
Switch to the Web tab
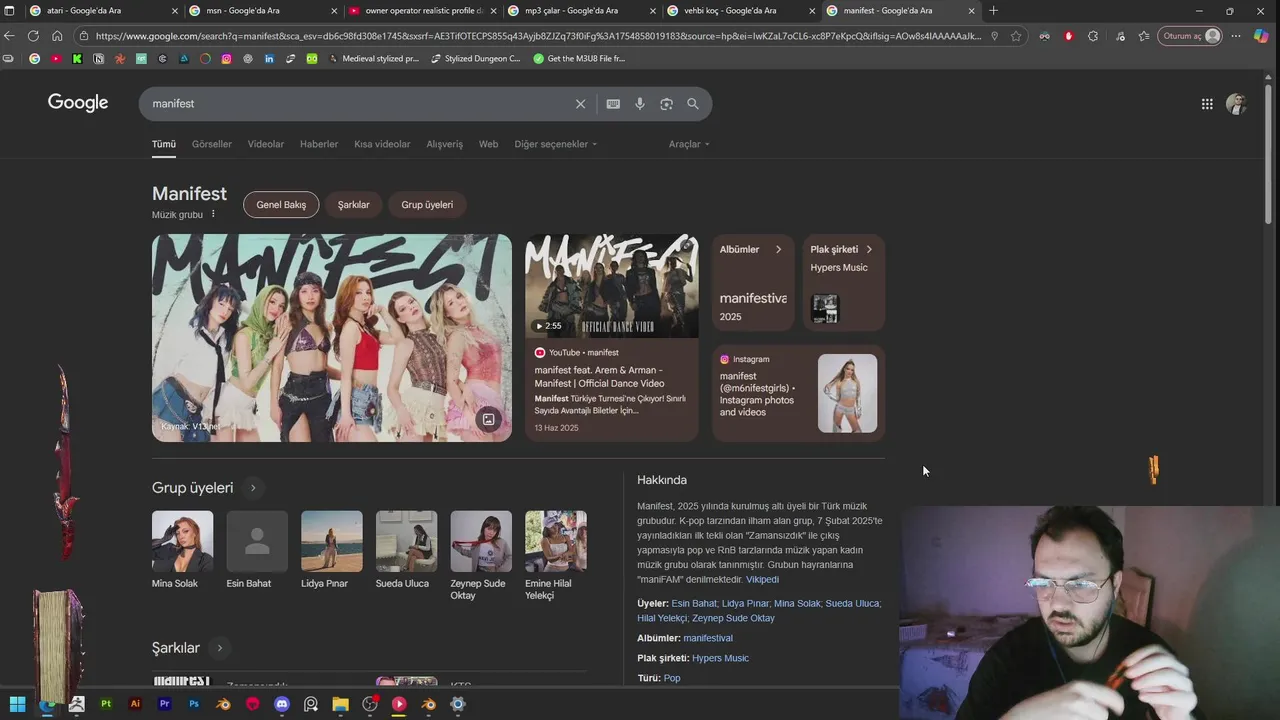point(488,144)
